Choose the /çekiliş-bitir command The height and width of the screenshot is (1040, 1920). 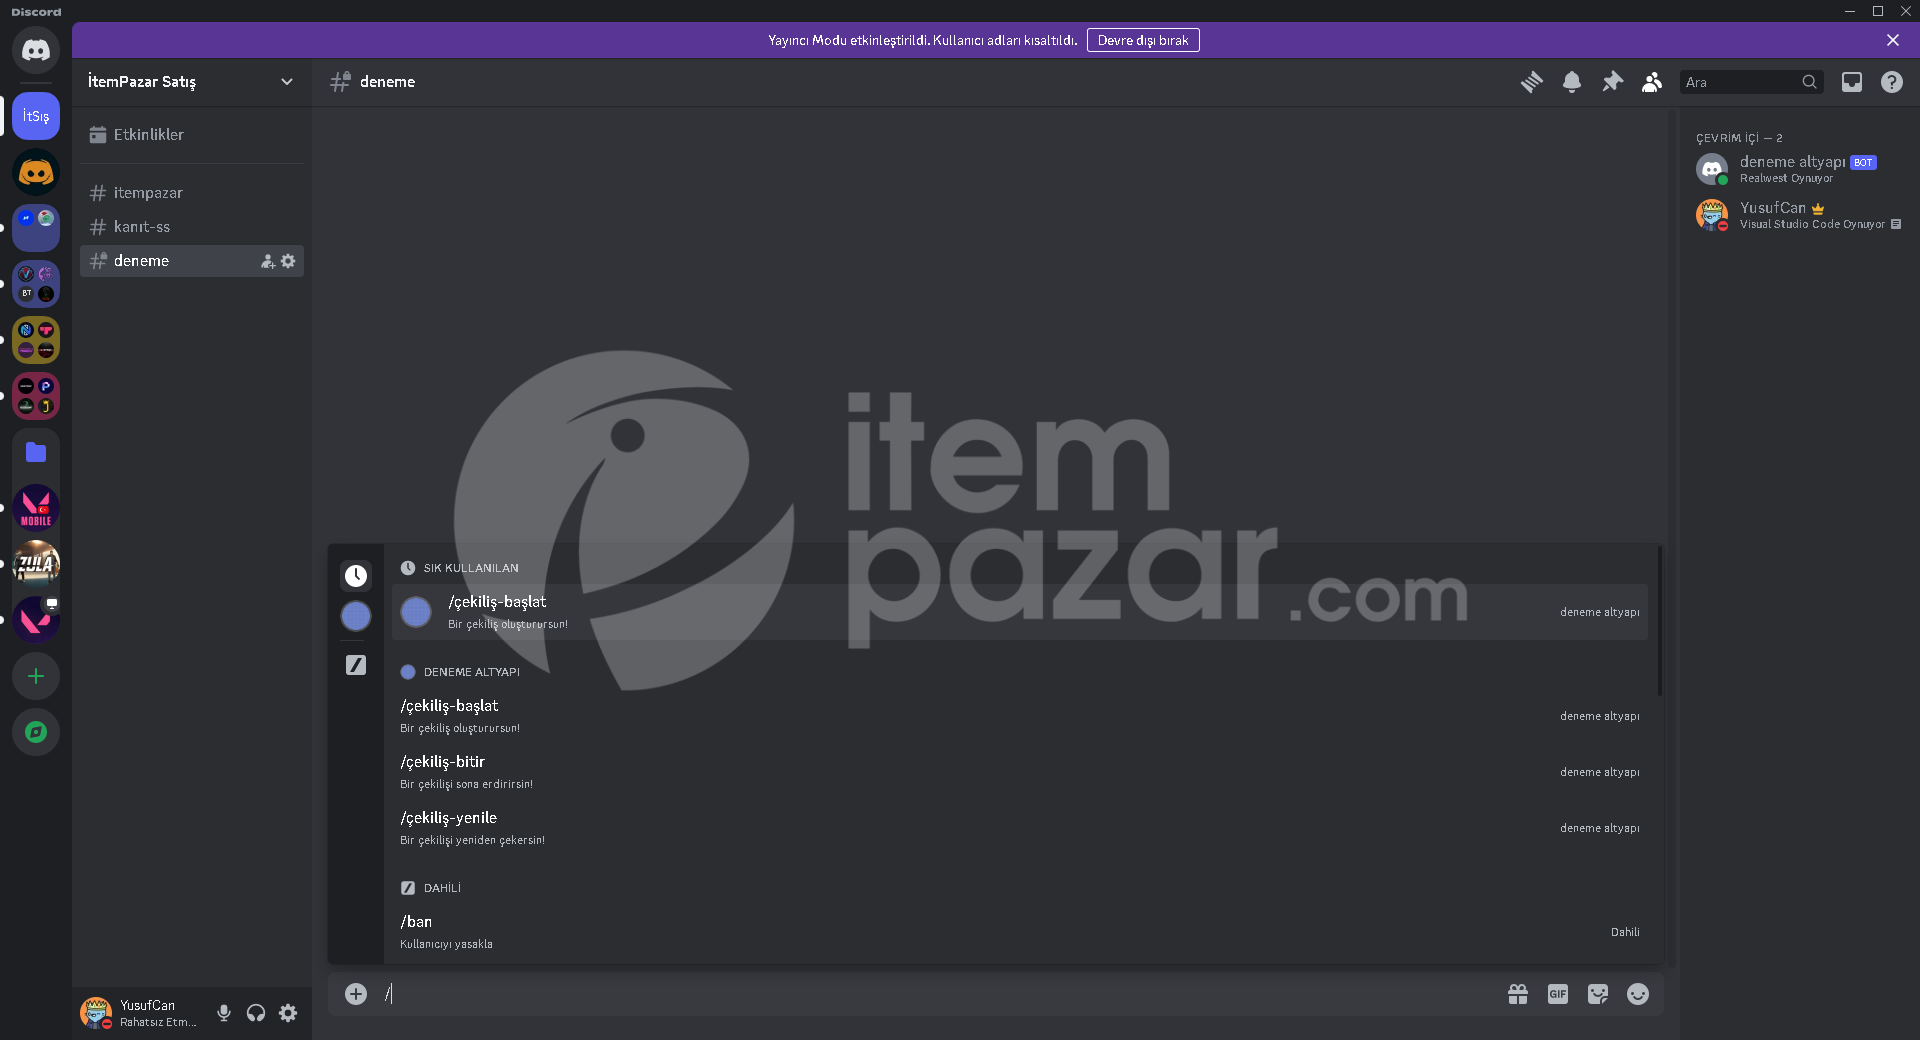pyautogui.click(x=1020, y=772)
